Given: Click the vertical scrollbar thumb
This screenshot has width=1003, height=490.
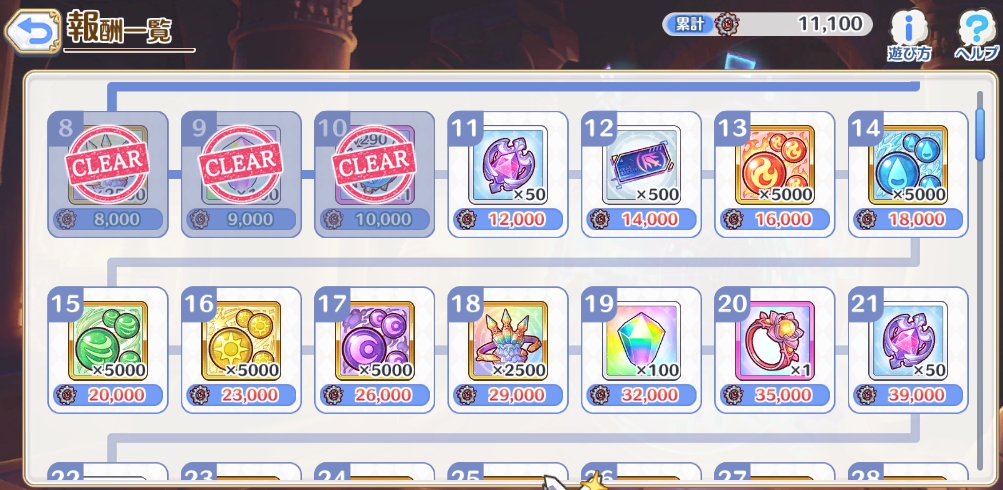Looking at the screenshot, I should [979, 134].
